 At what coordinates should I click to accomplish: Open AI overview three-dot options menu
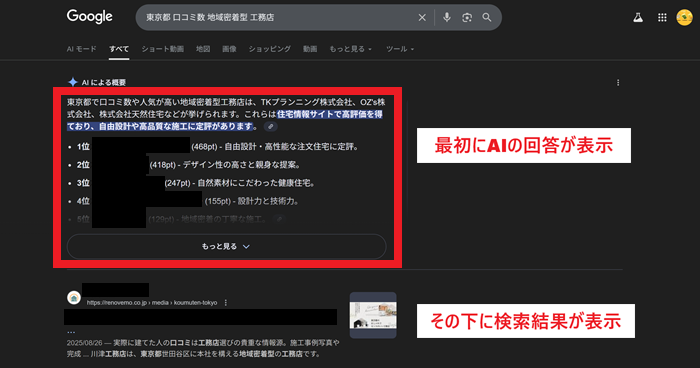618,83
